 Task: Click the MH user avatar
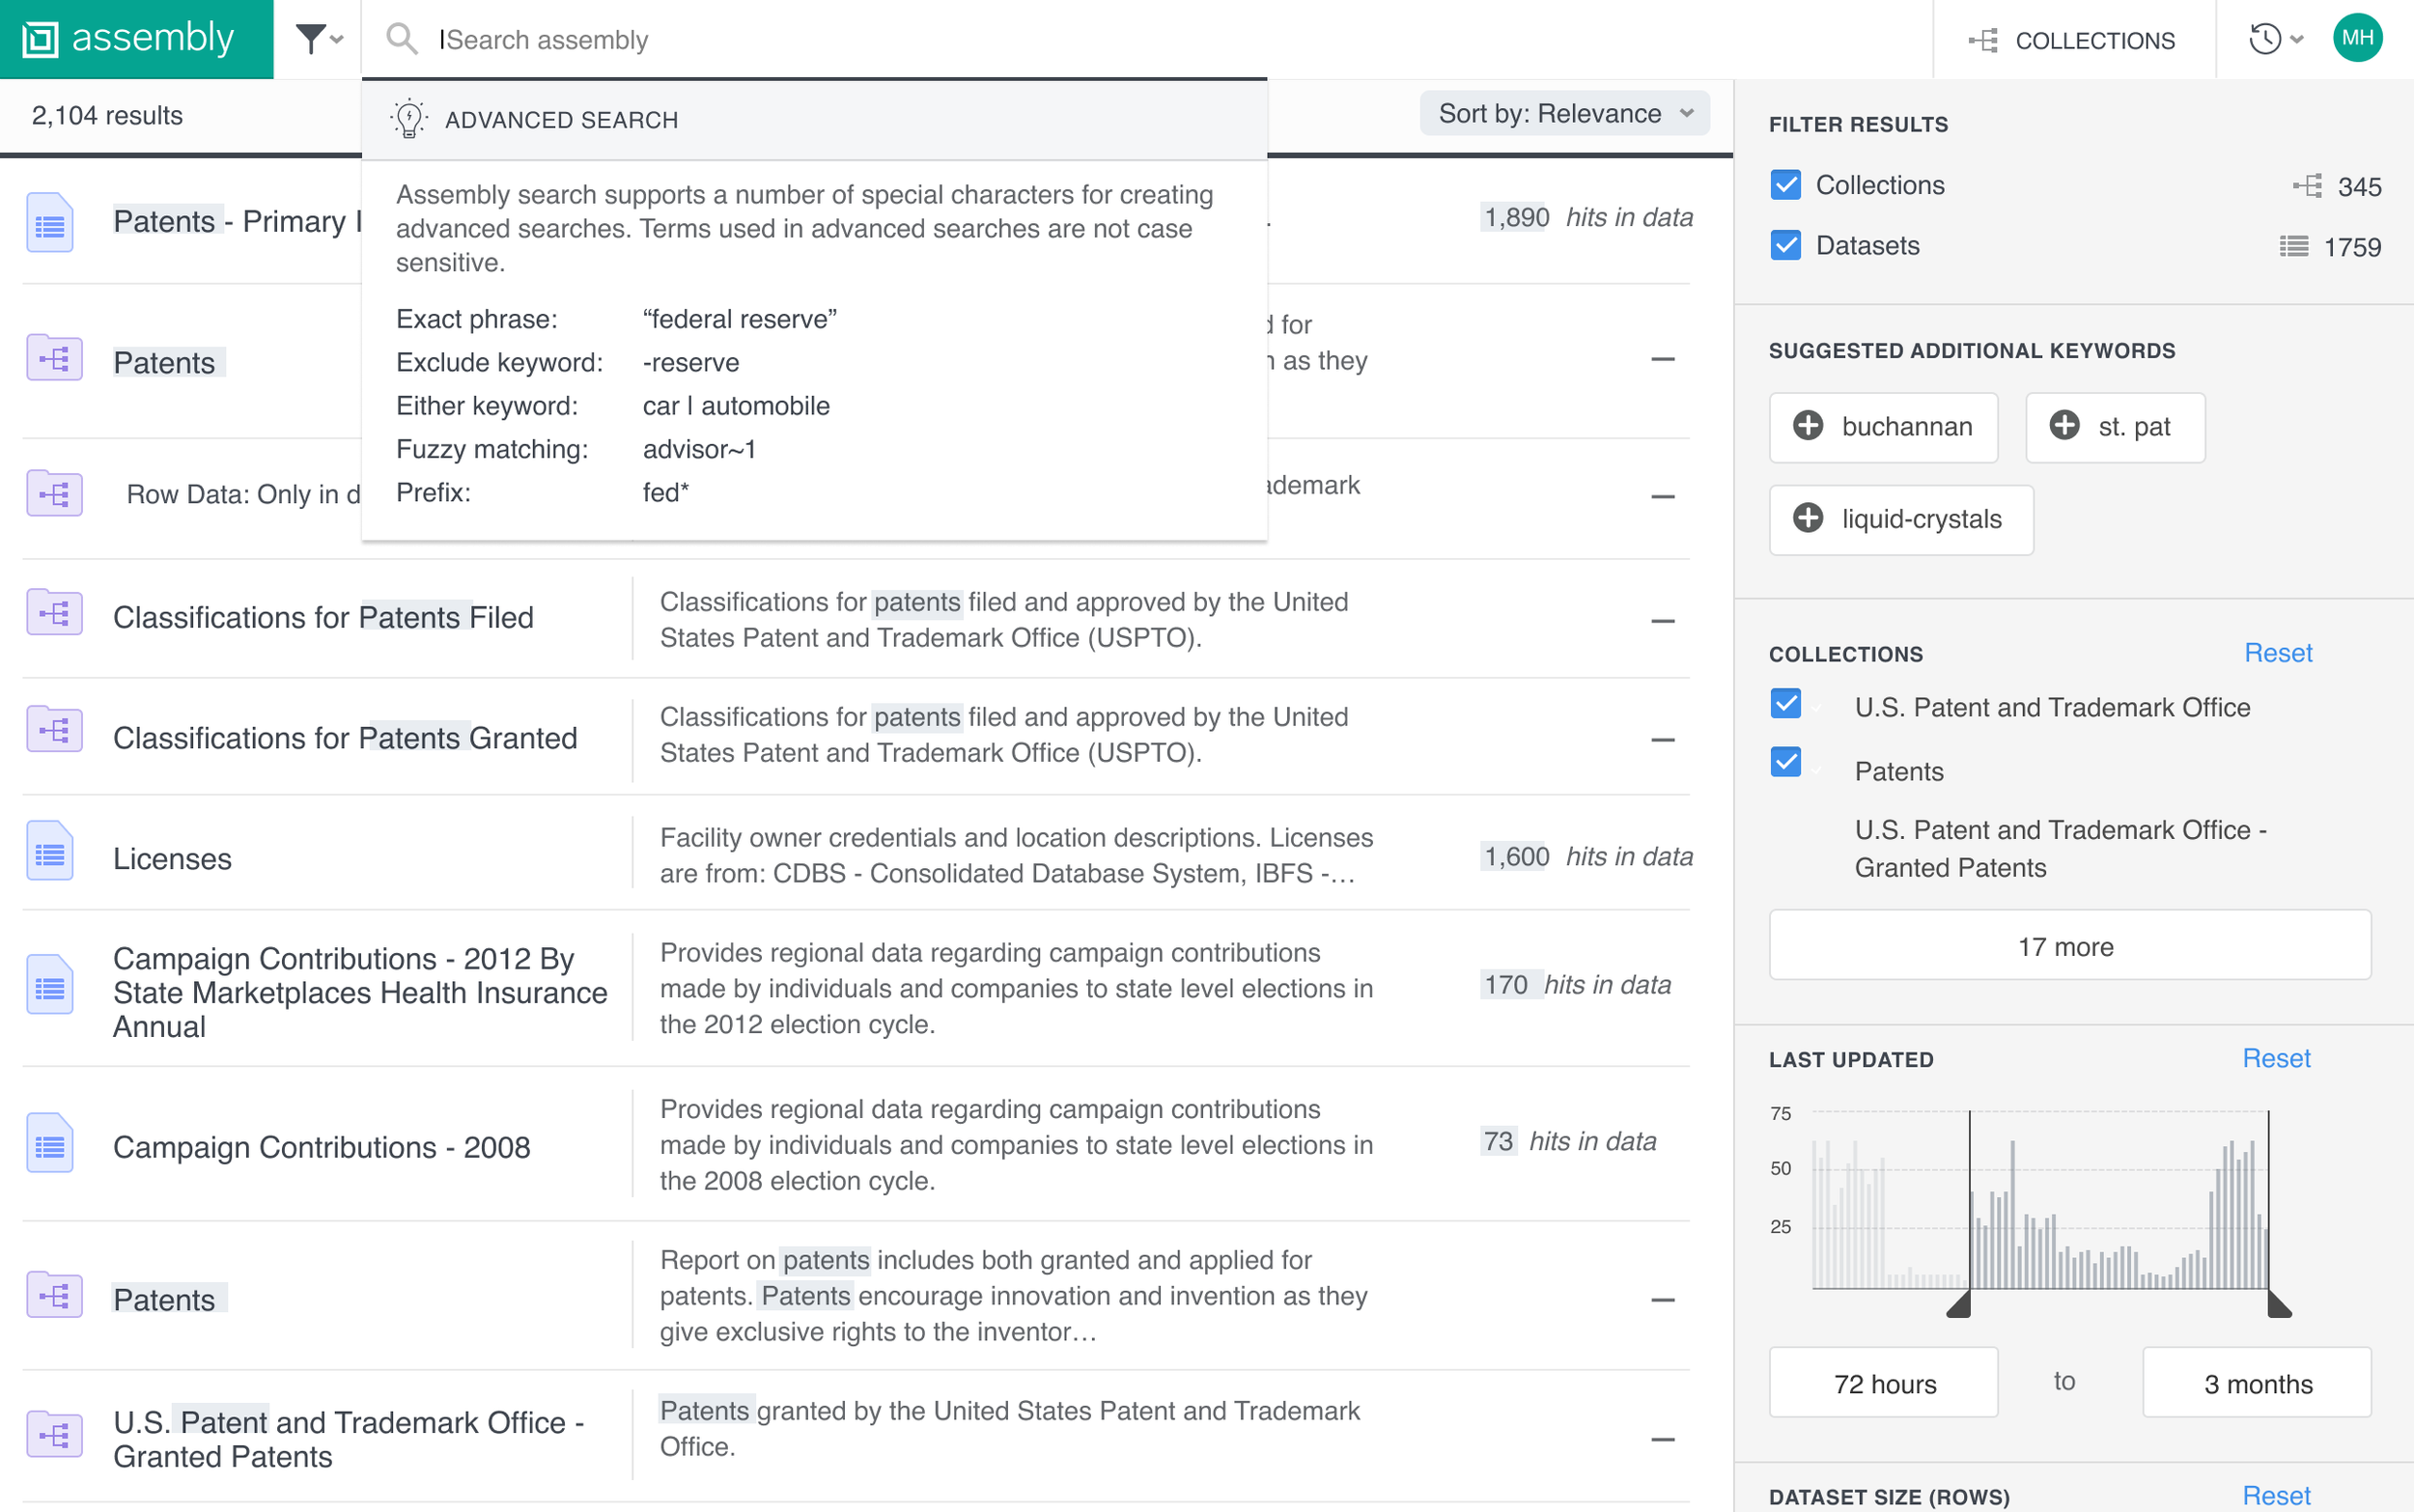[x=2357, y=38]
